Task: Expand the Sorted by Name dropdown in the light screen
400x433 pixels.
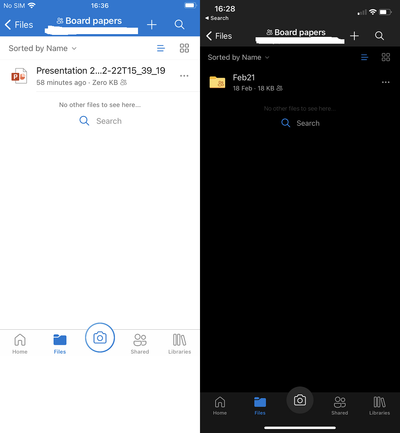Action: [x=43, y=49]
